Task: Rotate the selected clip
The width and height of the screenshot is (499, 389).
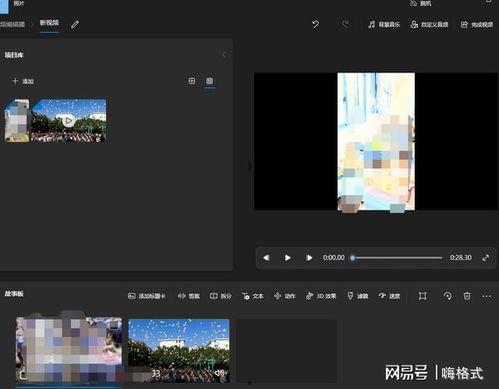Action: pyautogui.click(x=447, y=296)
